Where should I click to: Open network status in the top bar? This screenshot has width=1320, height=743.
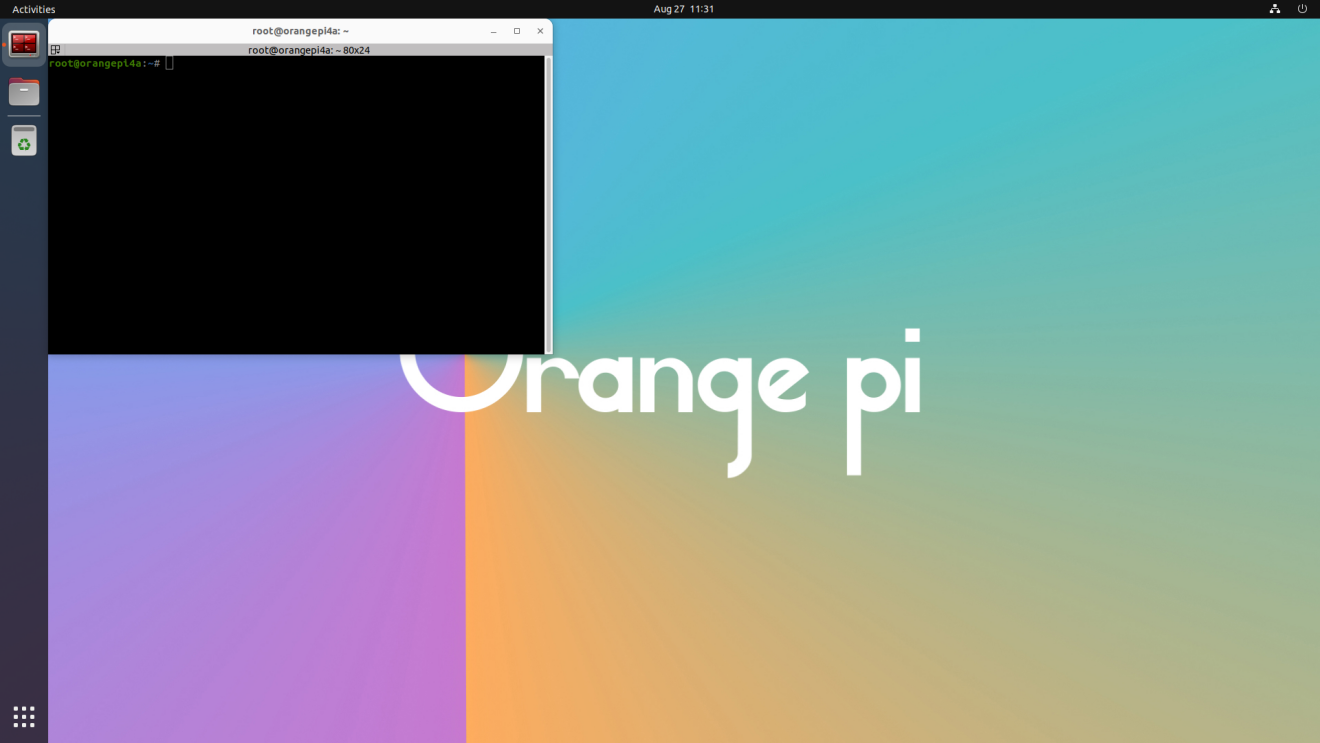pos(1275,9)
